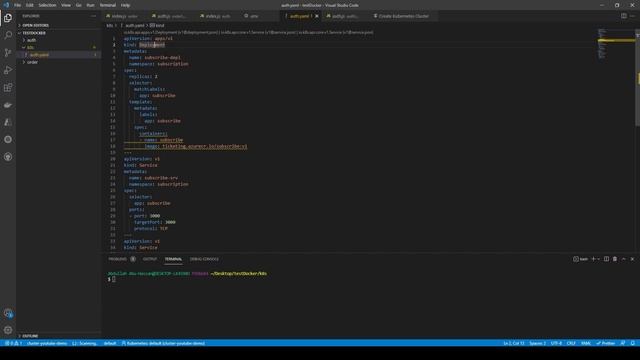
Task: Click the kind breadcrumb item
Action: 157,25
